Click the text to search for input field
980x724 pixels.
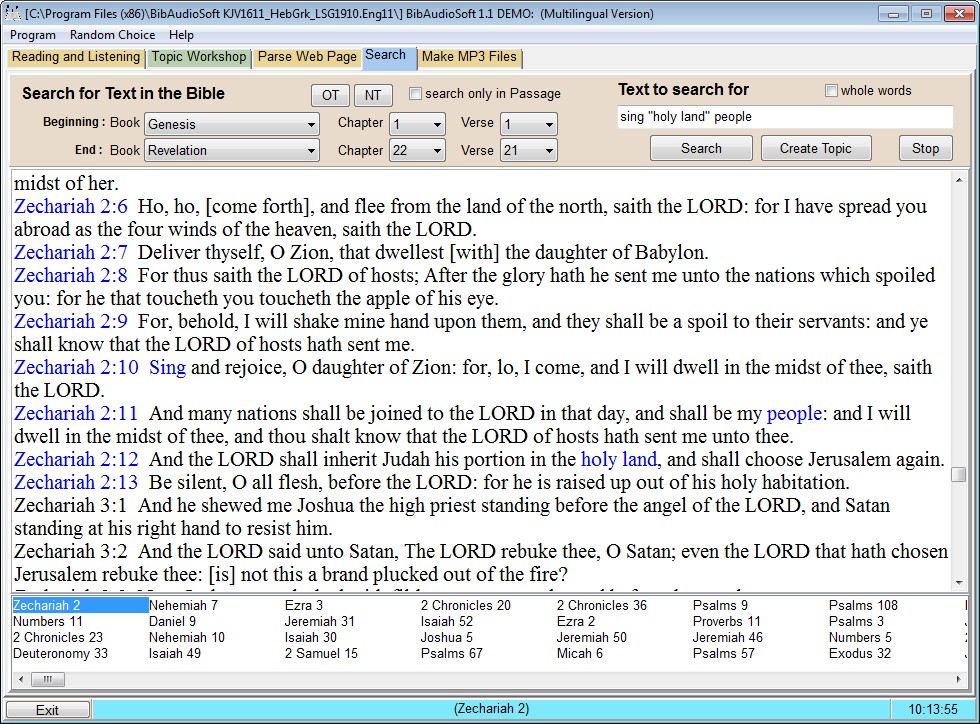click(x=785, y=117)
